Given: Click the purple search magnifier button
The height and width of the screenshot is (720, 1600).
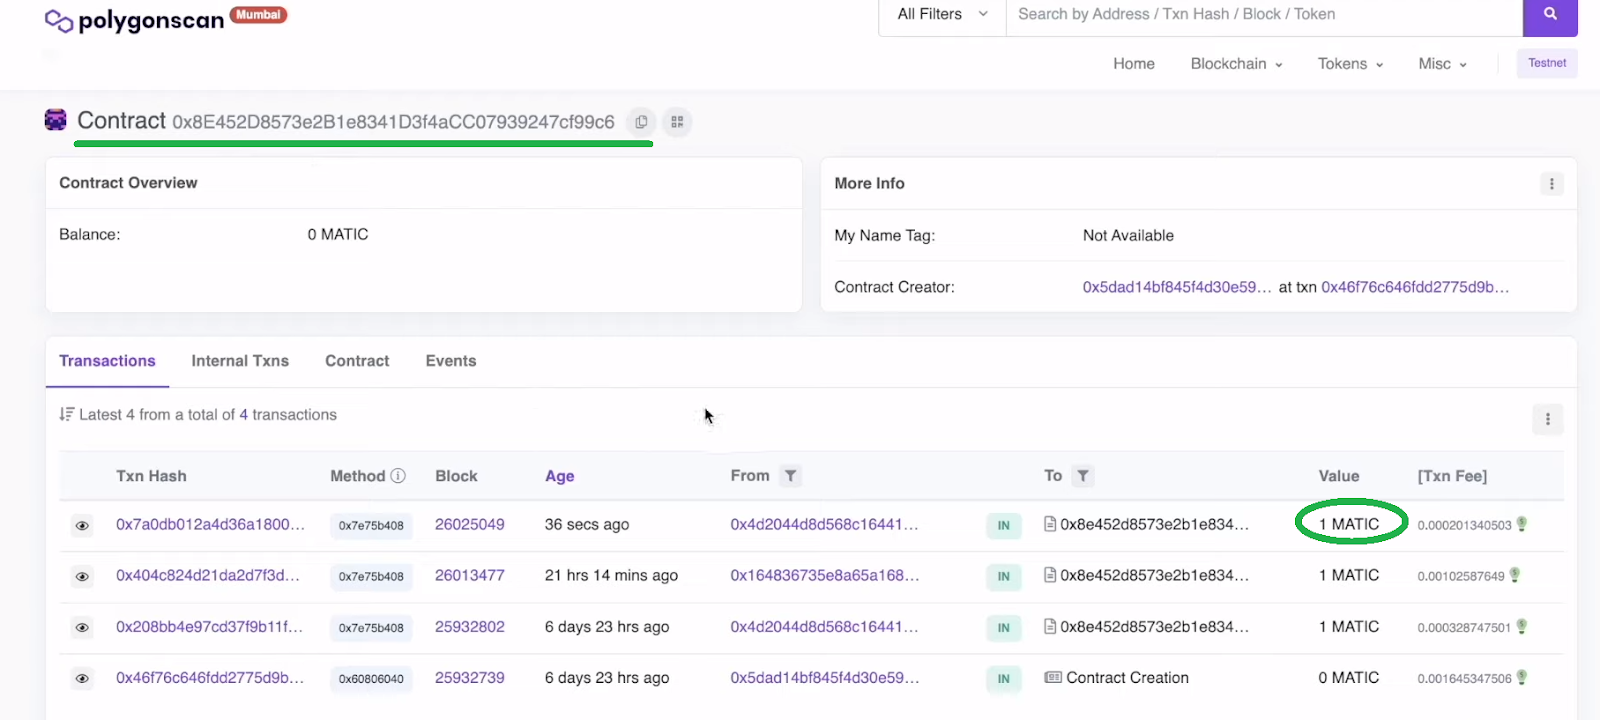Looking at the screenshot, I should click(1550, 15).
